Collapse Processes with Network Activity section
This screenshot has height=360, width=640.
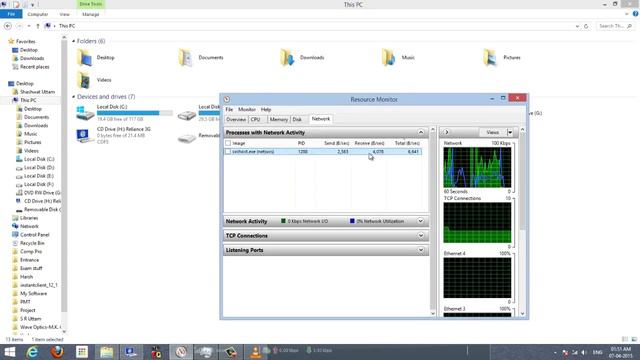pyautogui.click(x=421, y=132)
